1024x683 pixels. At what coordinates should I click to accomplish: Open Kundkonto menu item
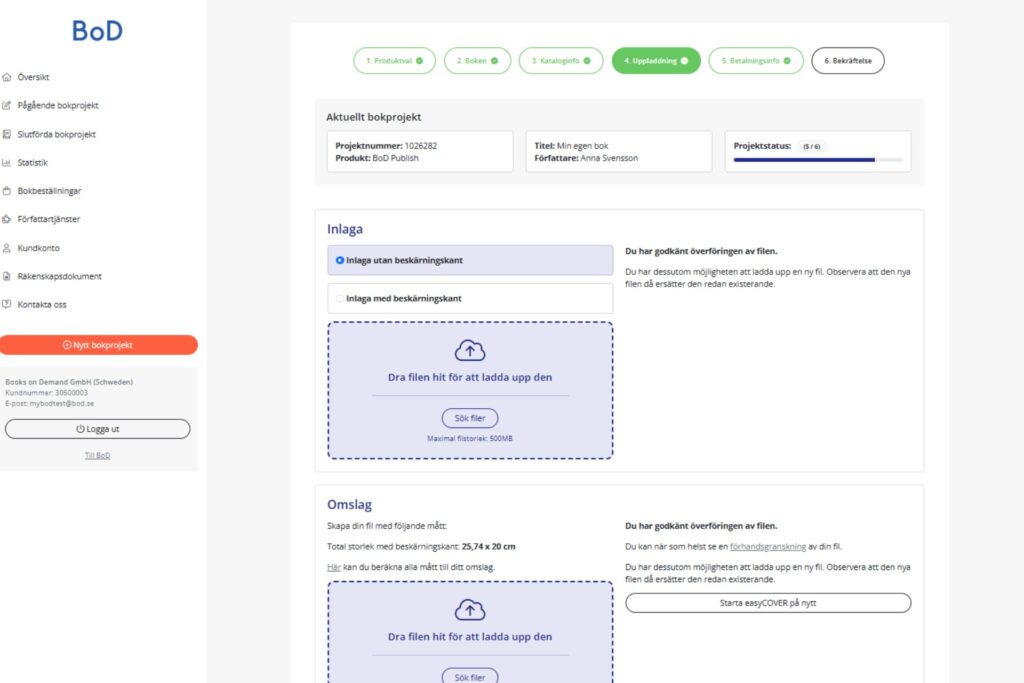(x=39, y=248)
